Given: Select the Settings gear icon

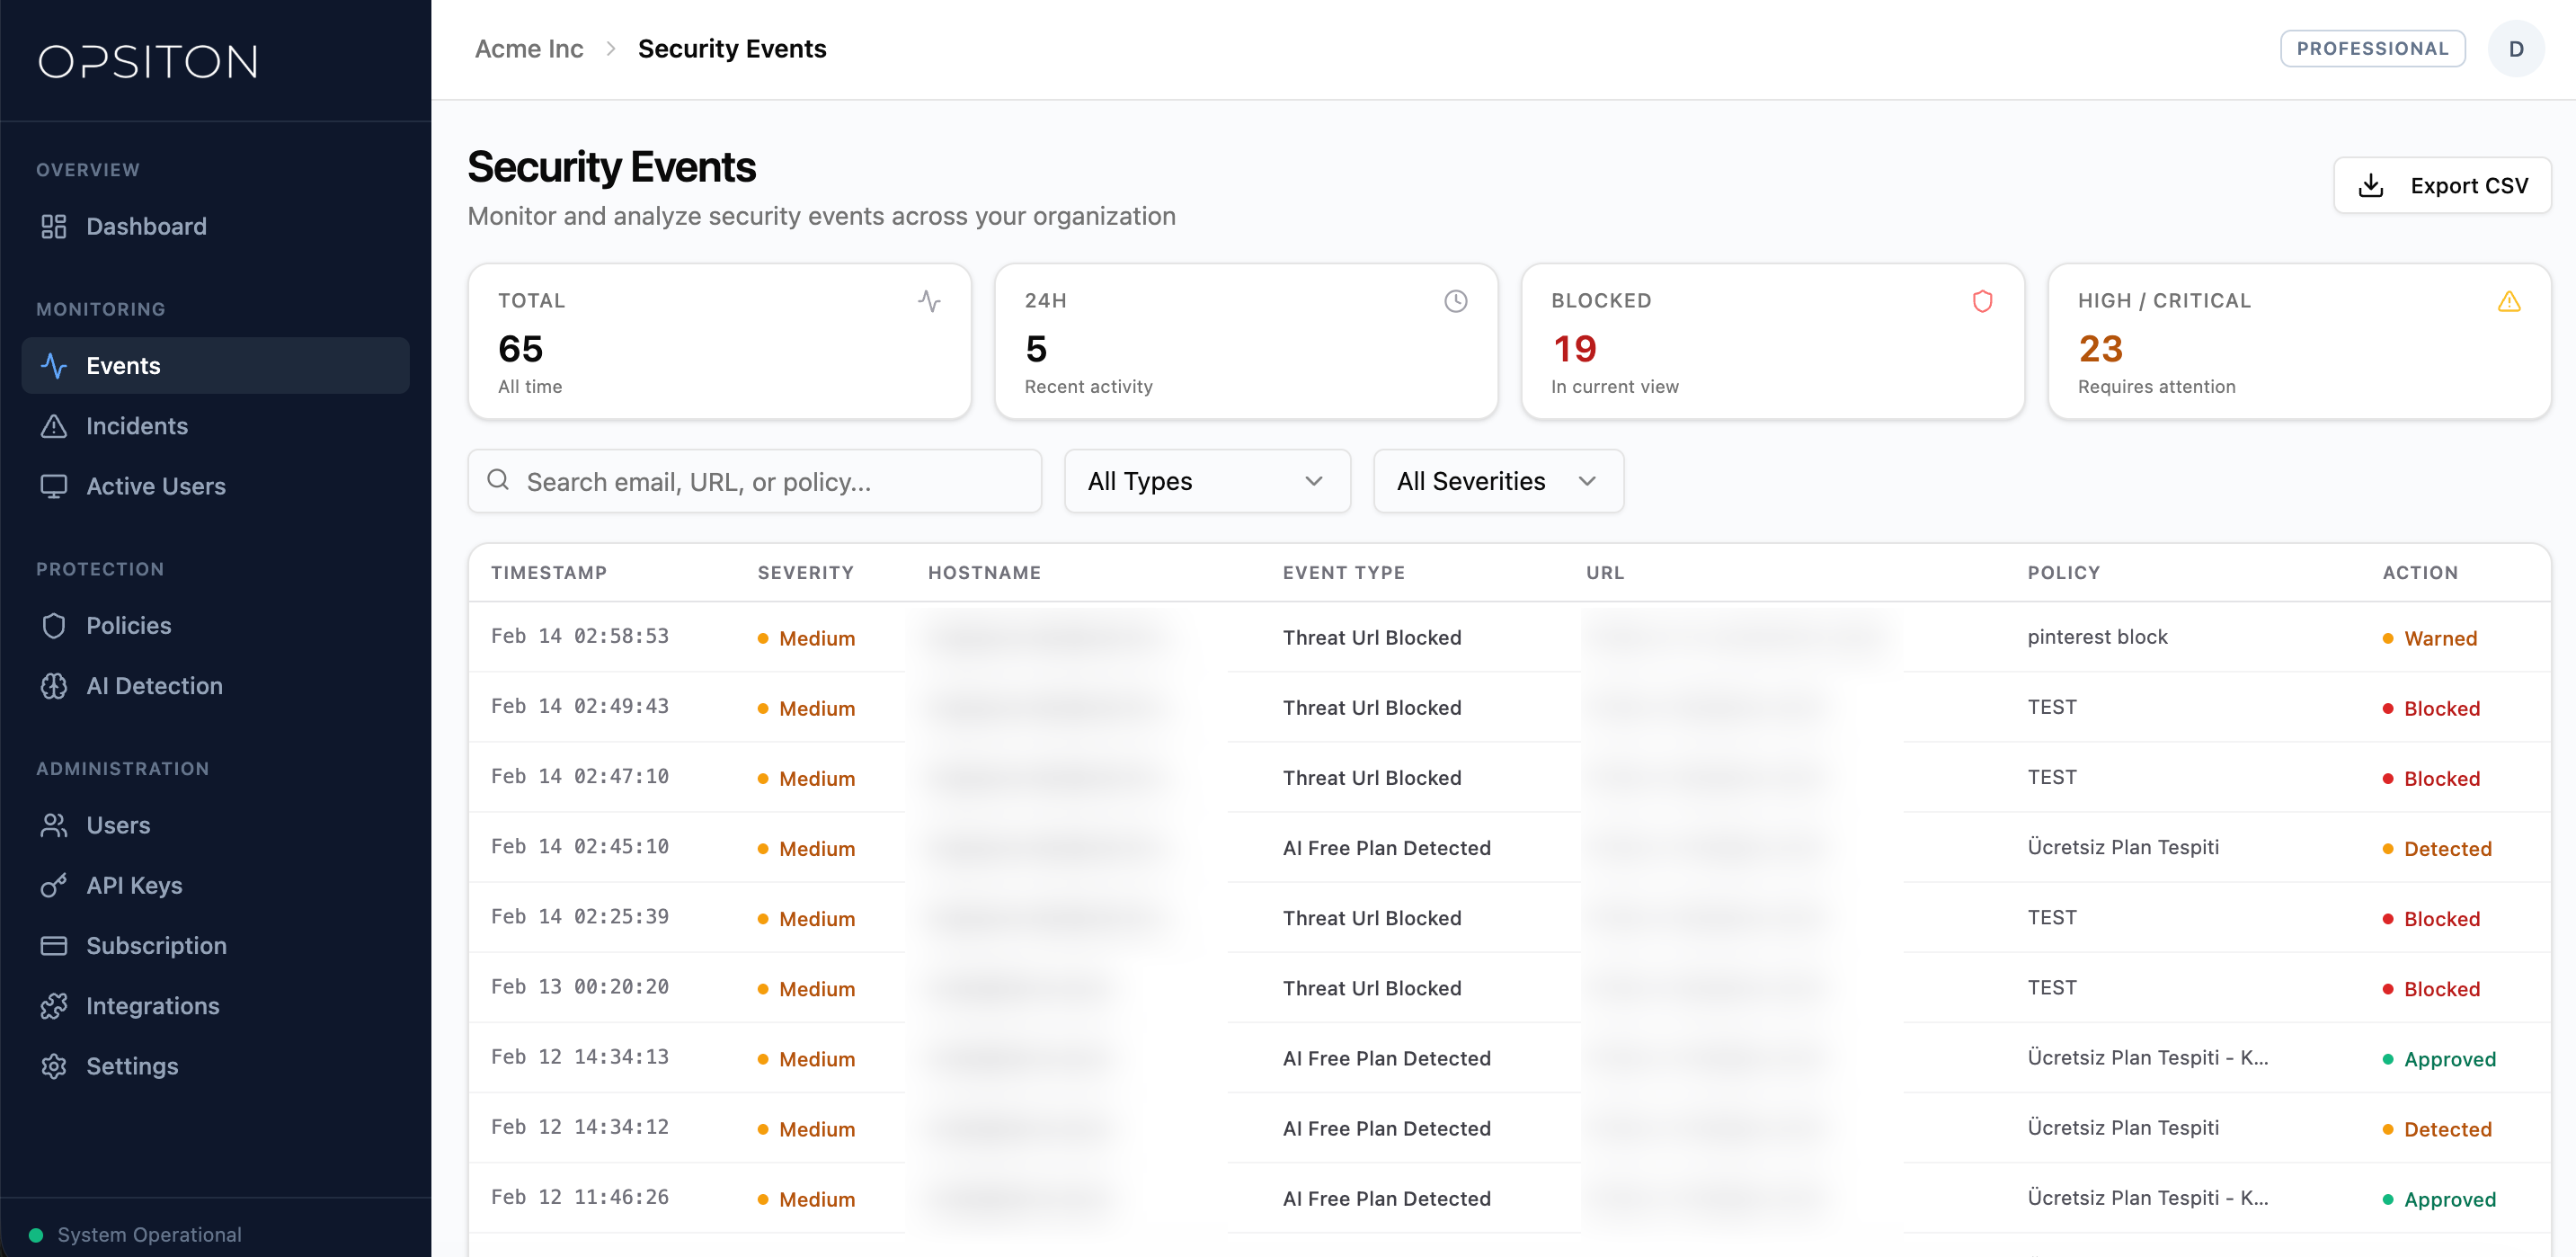Looking at the screenshot, I should (x=54, y=1065).
